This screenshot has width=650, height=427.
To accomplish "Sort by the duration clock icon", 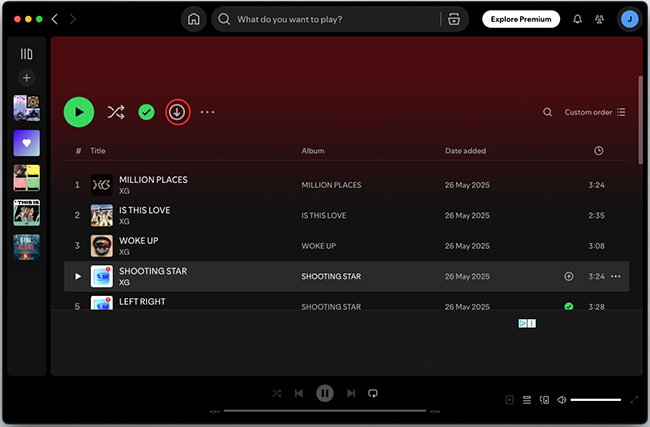I will 598,151.
